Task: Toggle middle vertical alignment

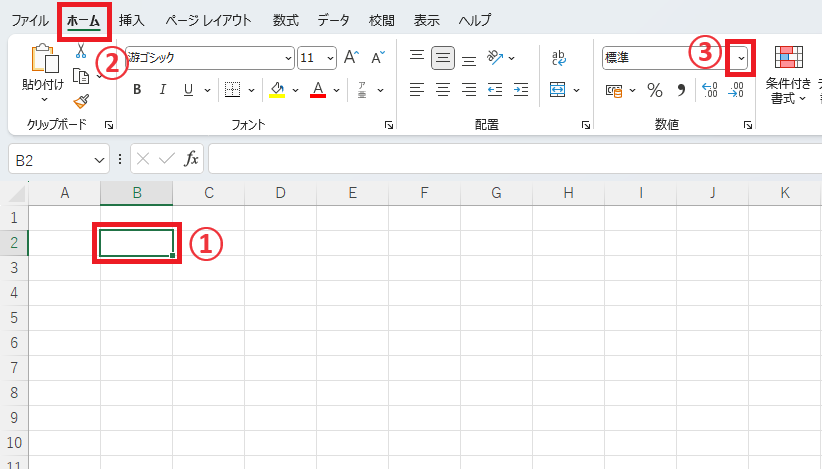Action: (x=443, y=58)
